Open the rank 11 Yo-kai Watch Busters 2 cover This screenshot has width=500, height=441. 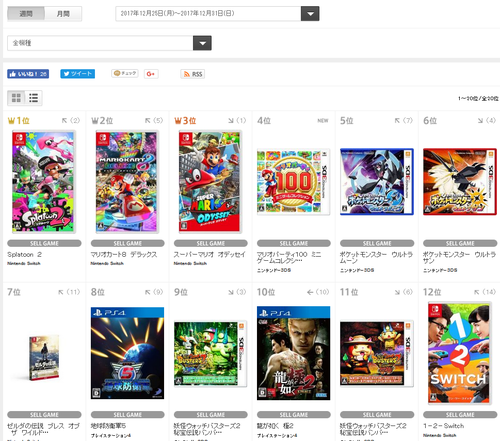point(377,354)
